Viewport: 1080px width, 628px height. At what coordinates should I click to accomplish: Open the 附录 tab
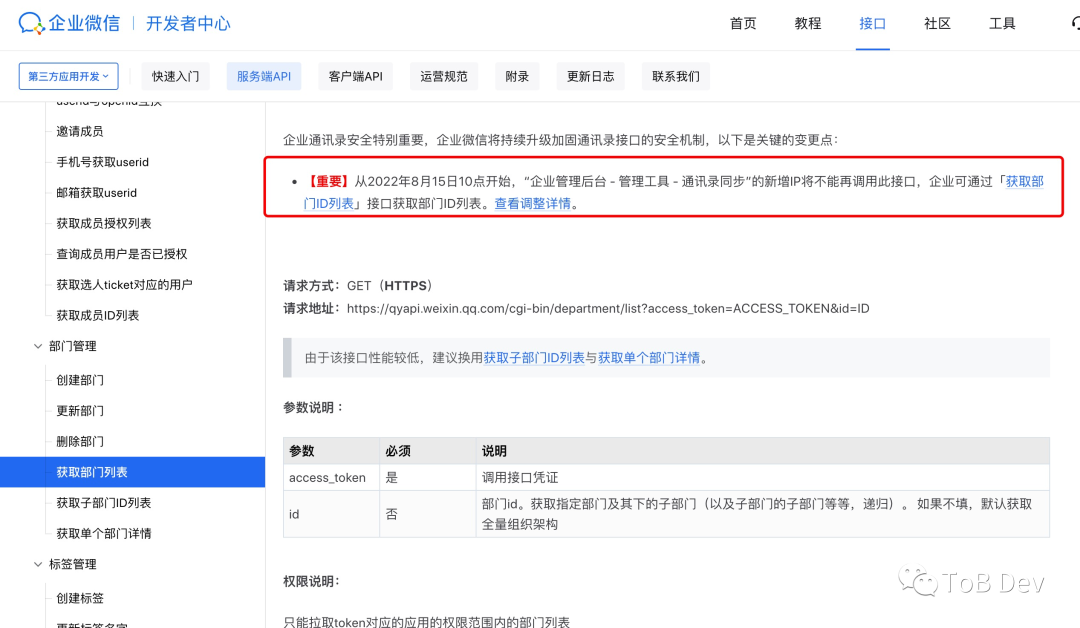[x=517, y=75]
